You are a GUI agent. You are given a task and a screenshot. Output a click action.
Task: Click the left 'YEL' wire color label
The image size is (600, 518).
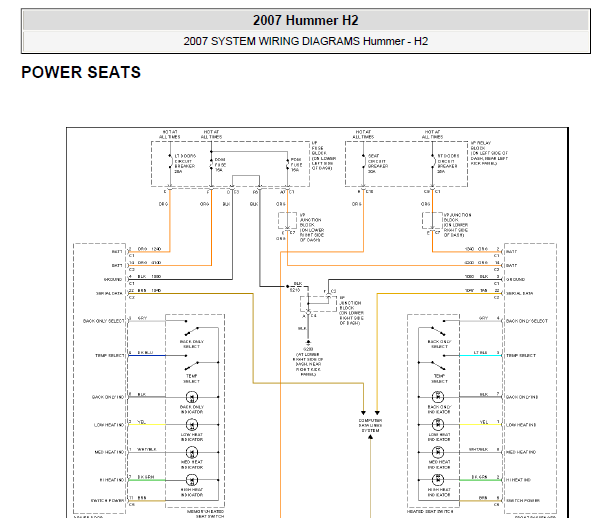[x=142, y=422]
